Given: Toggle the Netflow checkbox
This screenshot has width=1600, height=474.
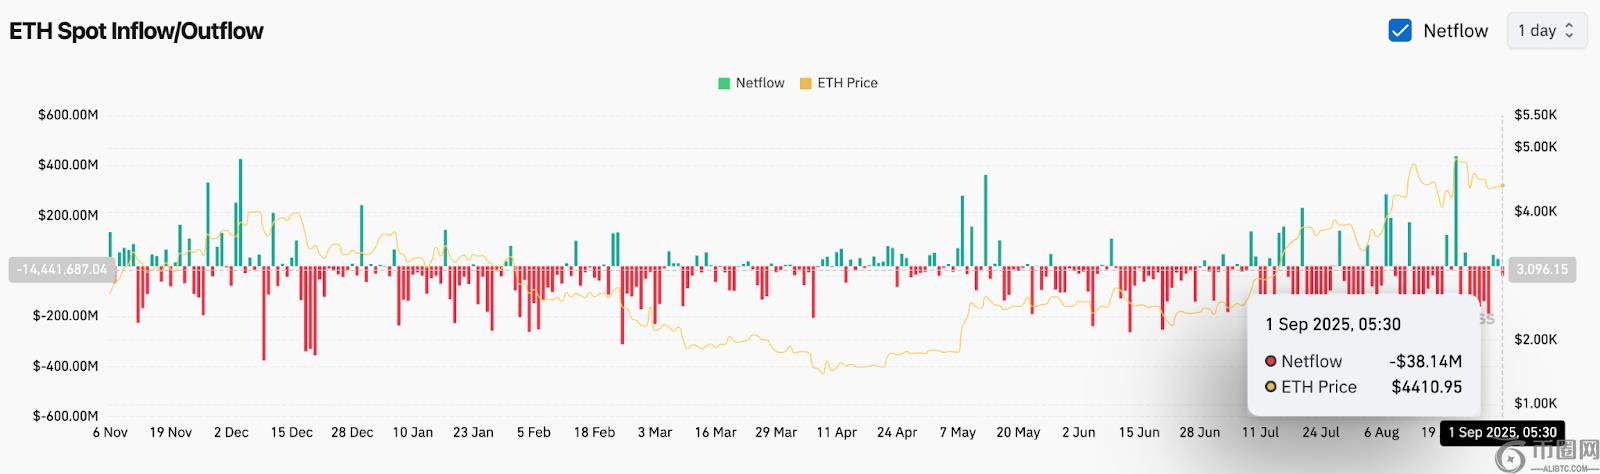Looking at the screenshot, I should click(1400, 31).
